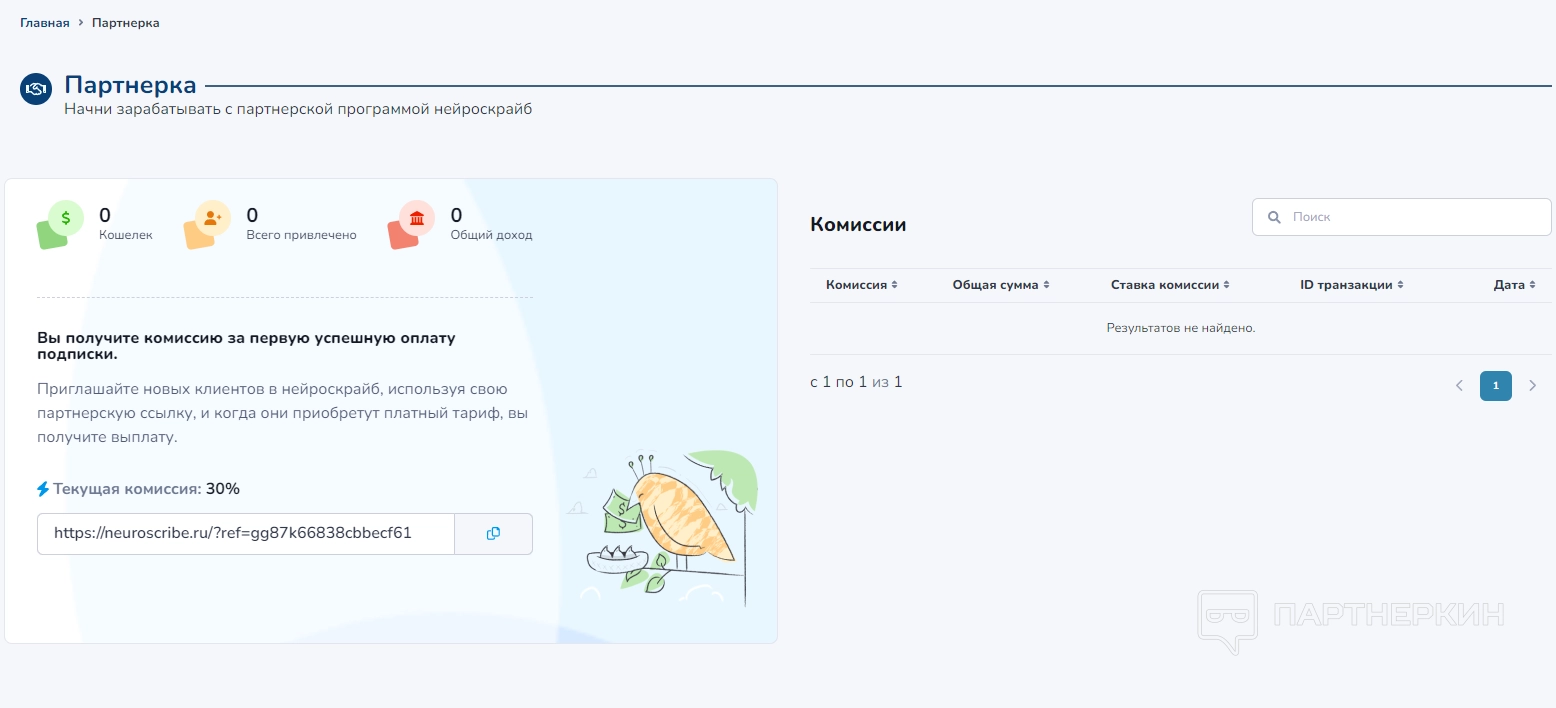
Task: Click Партнерка breadcrumb item
Action: pos(125,23)
